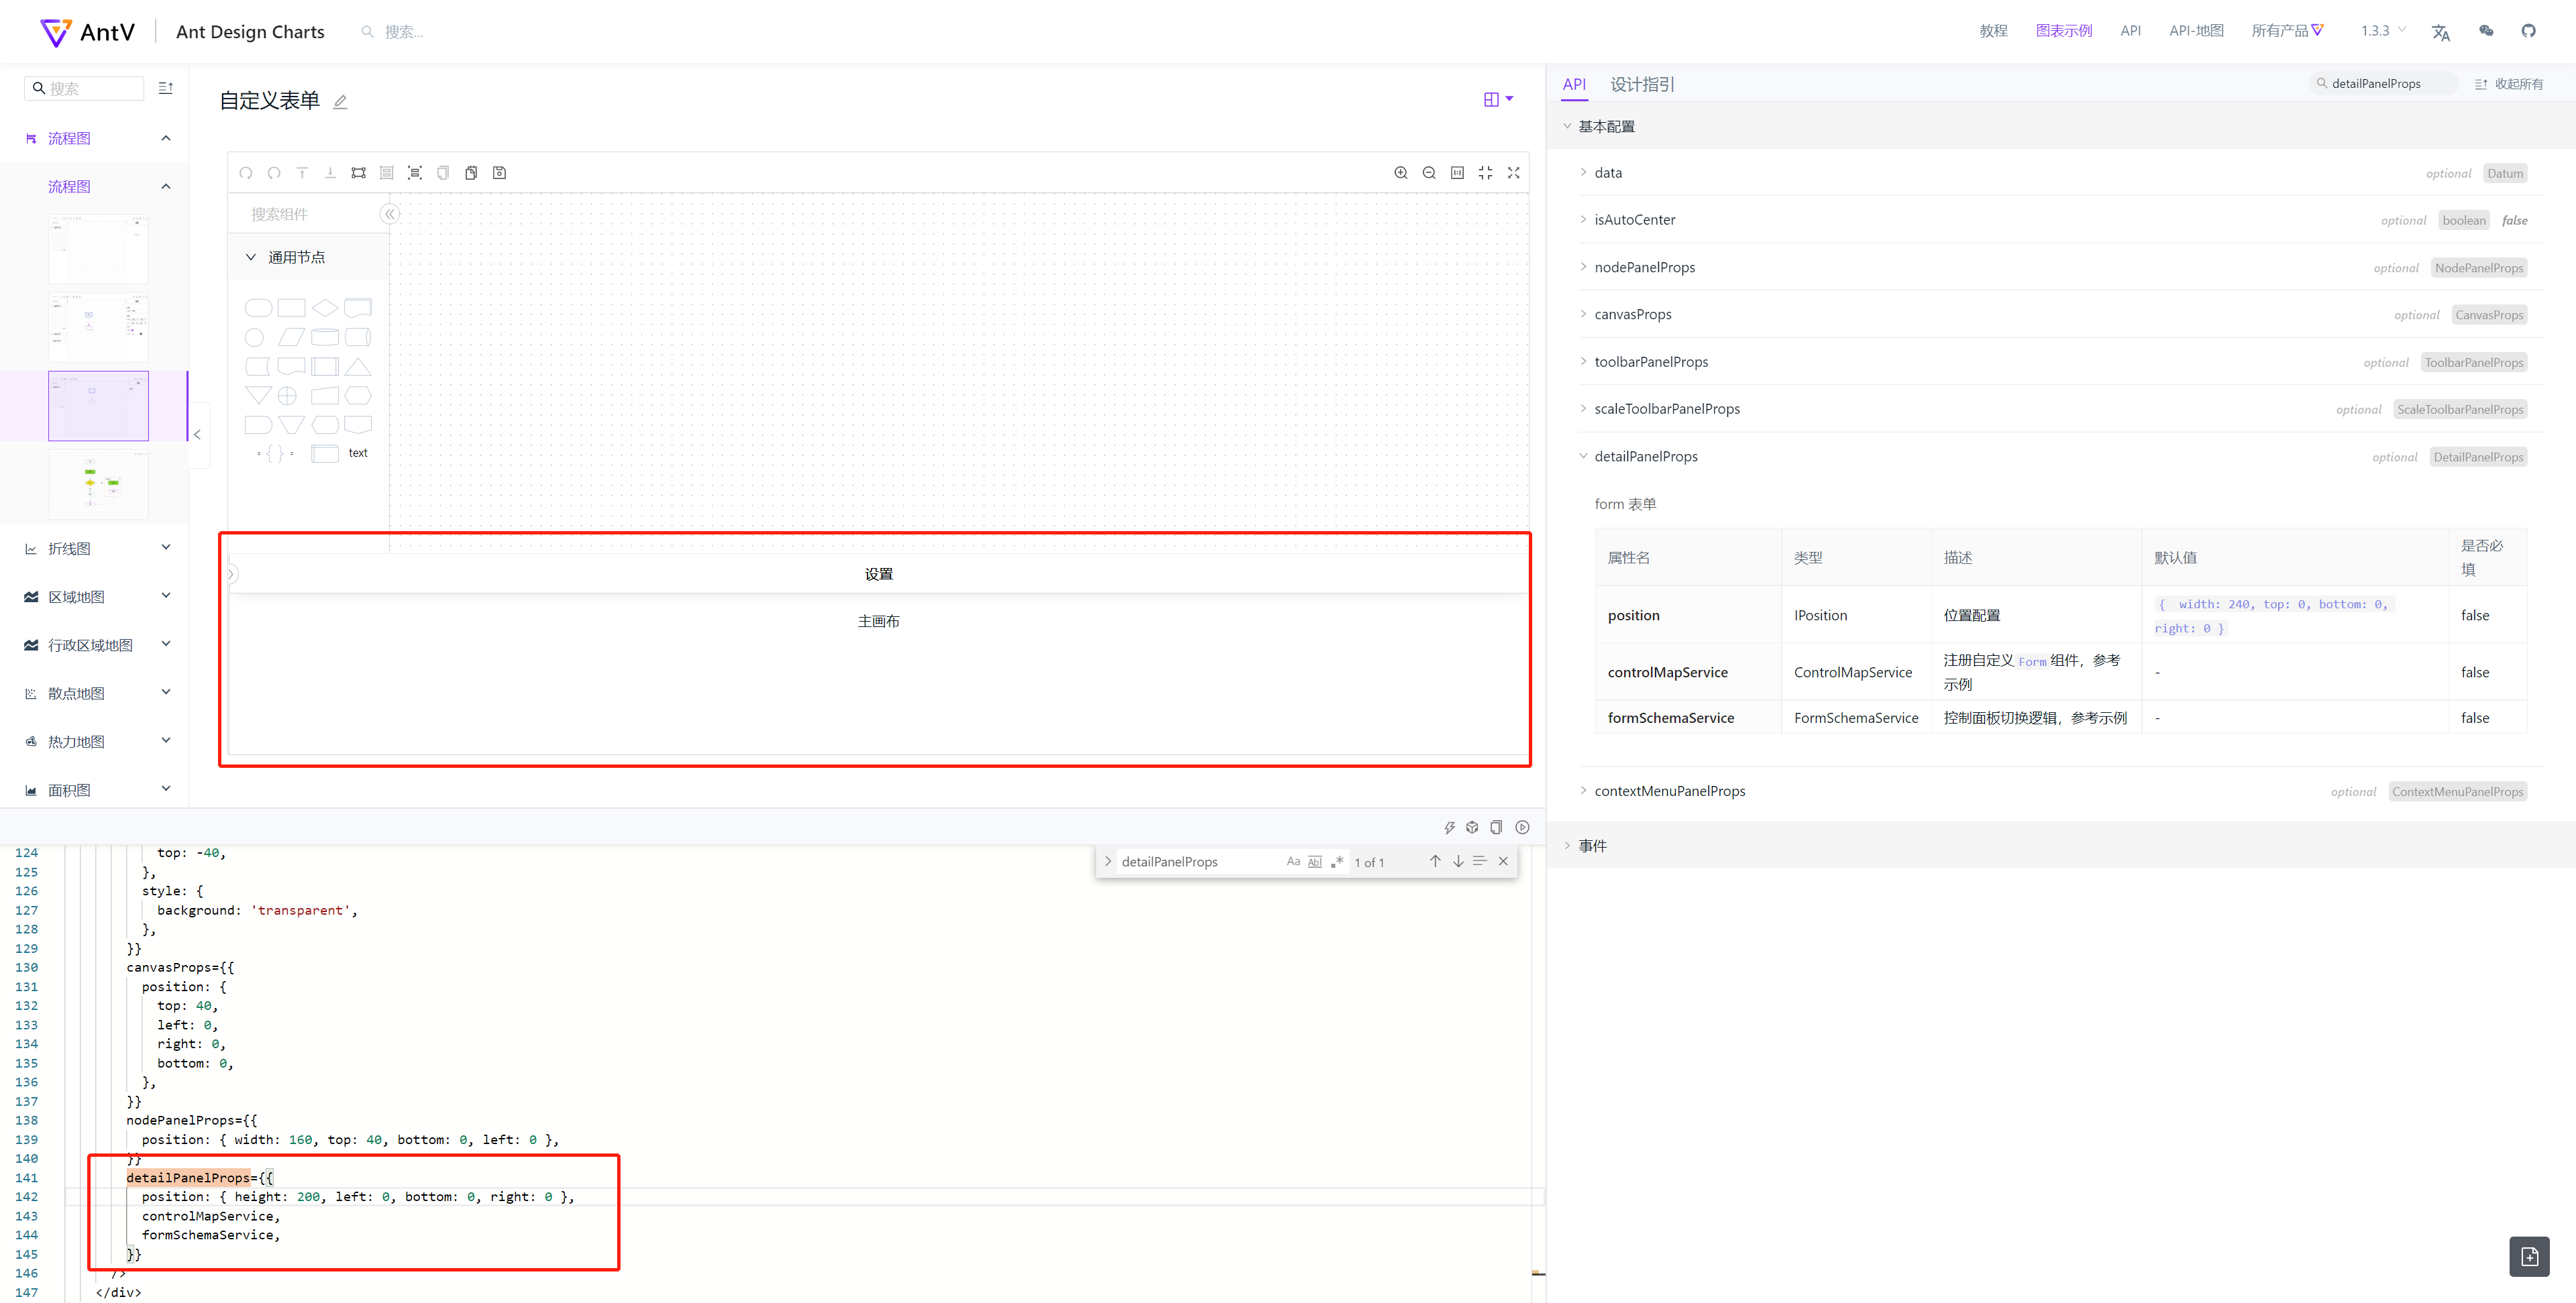
Task: Toggle regular expression search option
Action: pos(1337,862)
